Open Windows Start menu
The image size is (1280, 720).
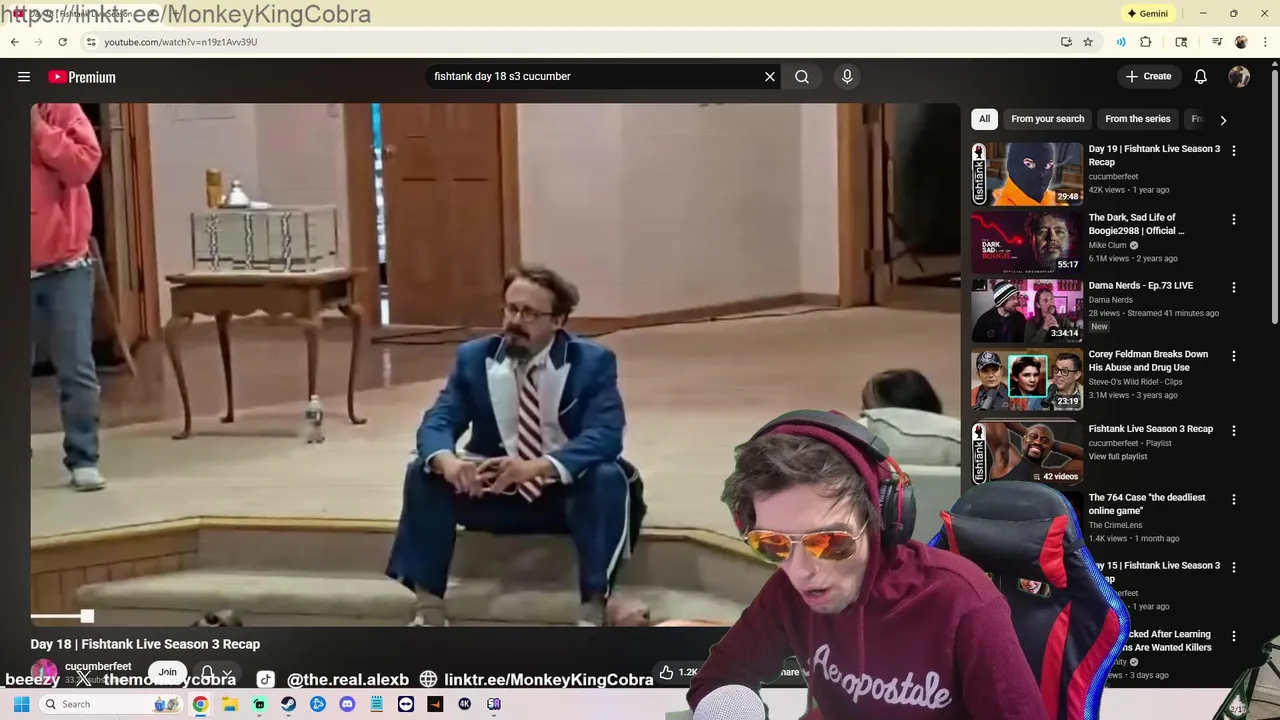[20, 704]
